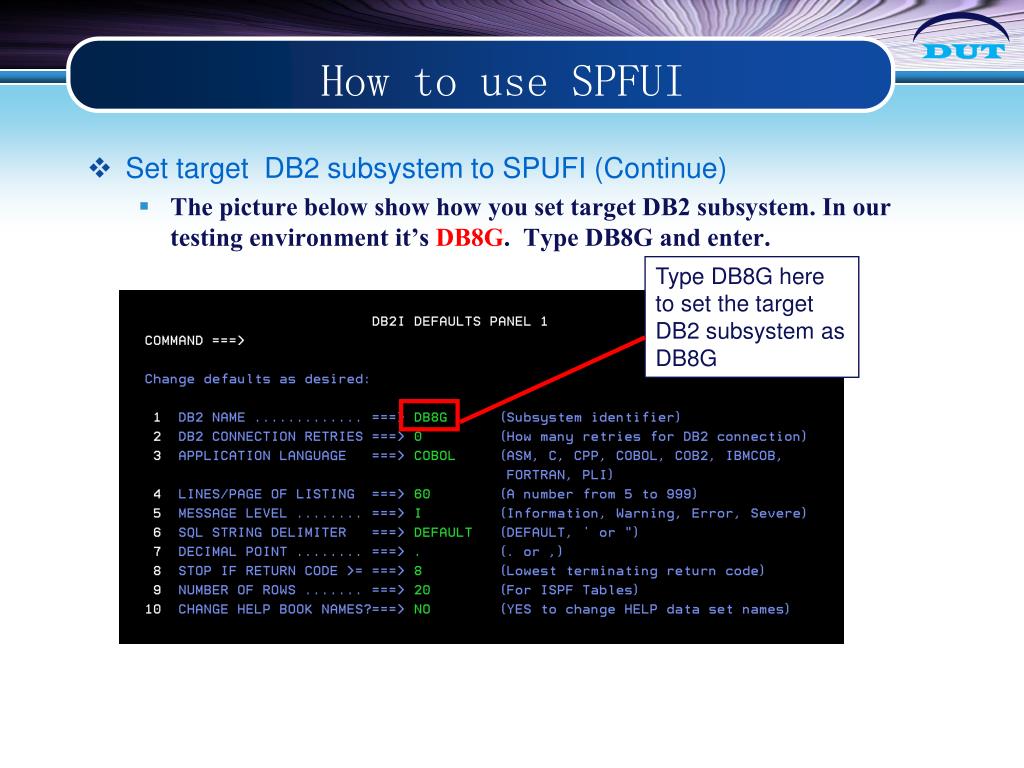Click the DB2 NAME field value DB8G
Viewport: 1024px width, 768px height.
430,417
